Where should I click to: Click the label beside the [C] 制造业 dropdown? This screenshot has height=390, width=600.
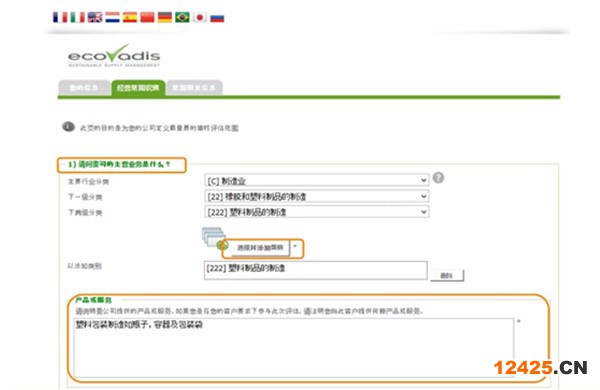coord(88,181)
